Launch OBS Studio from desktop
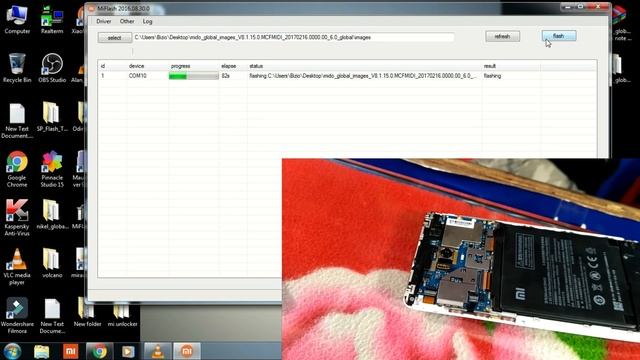 coord(52,68)
